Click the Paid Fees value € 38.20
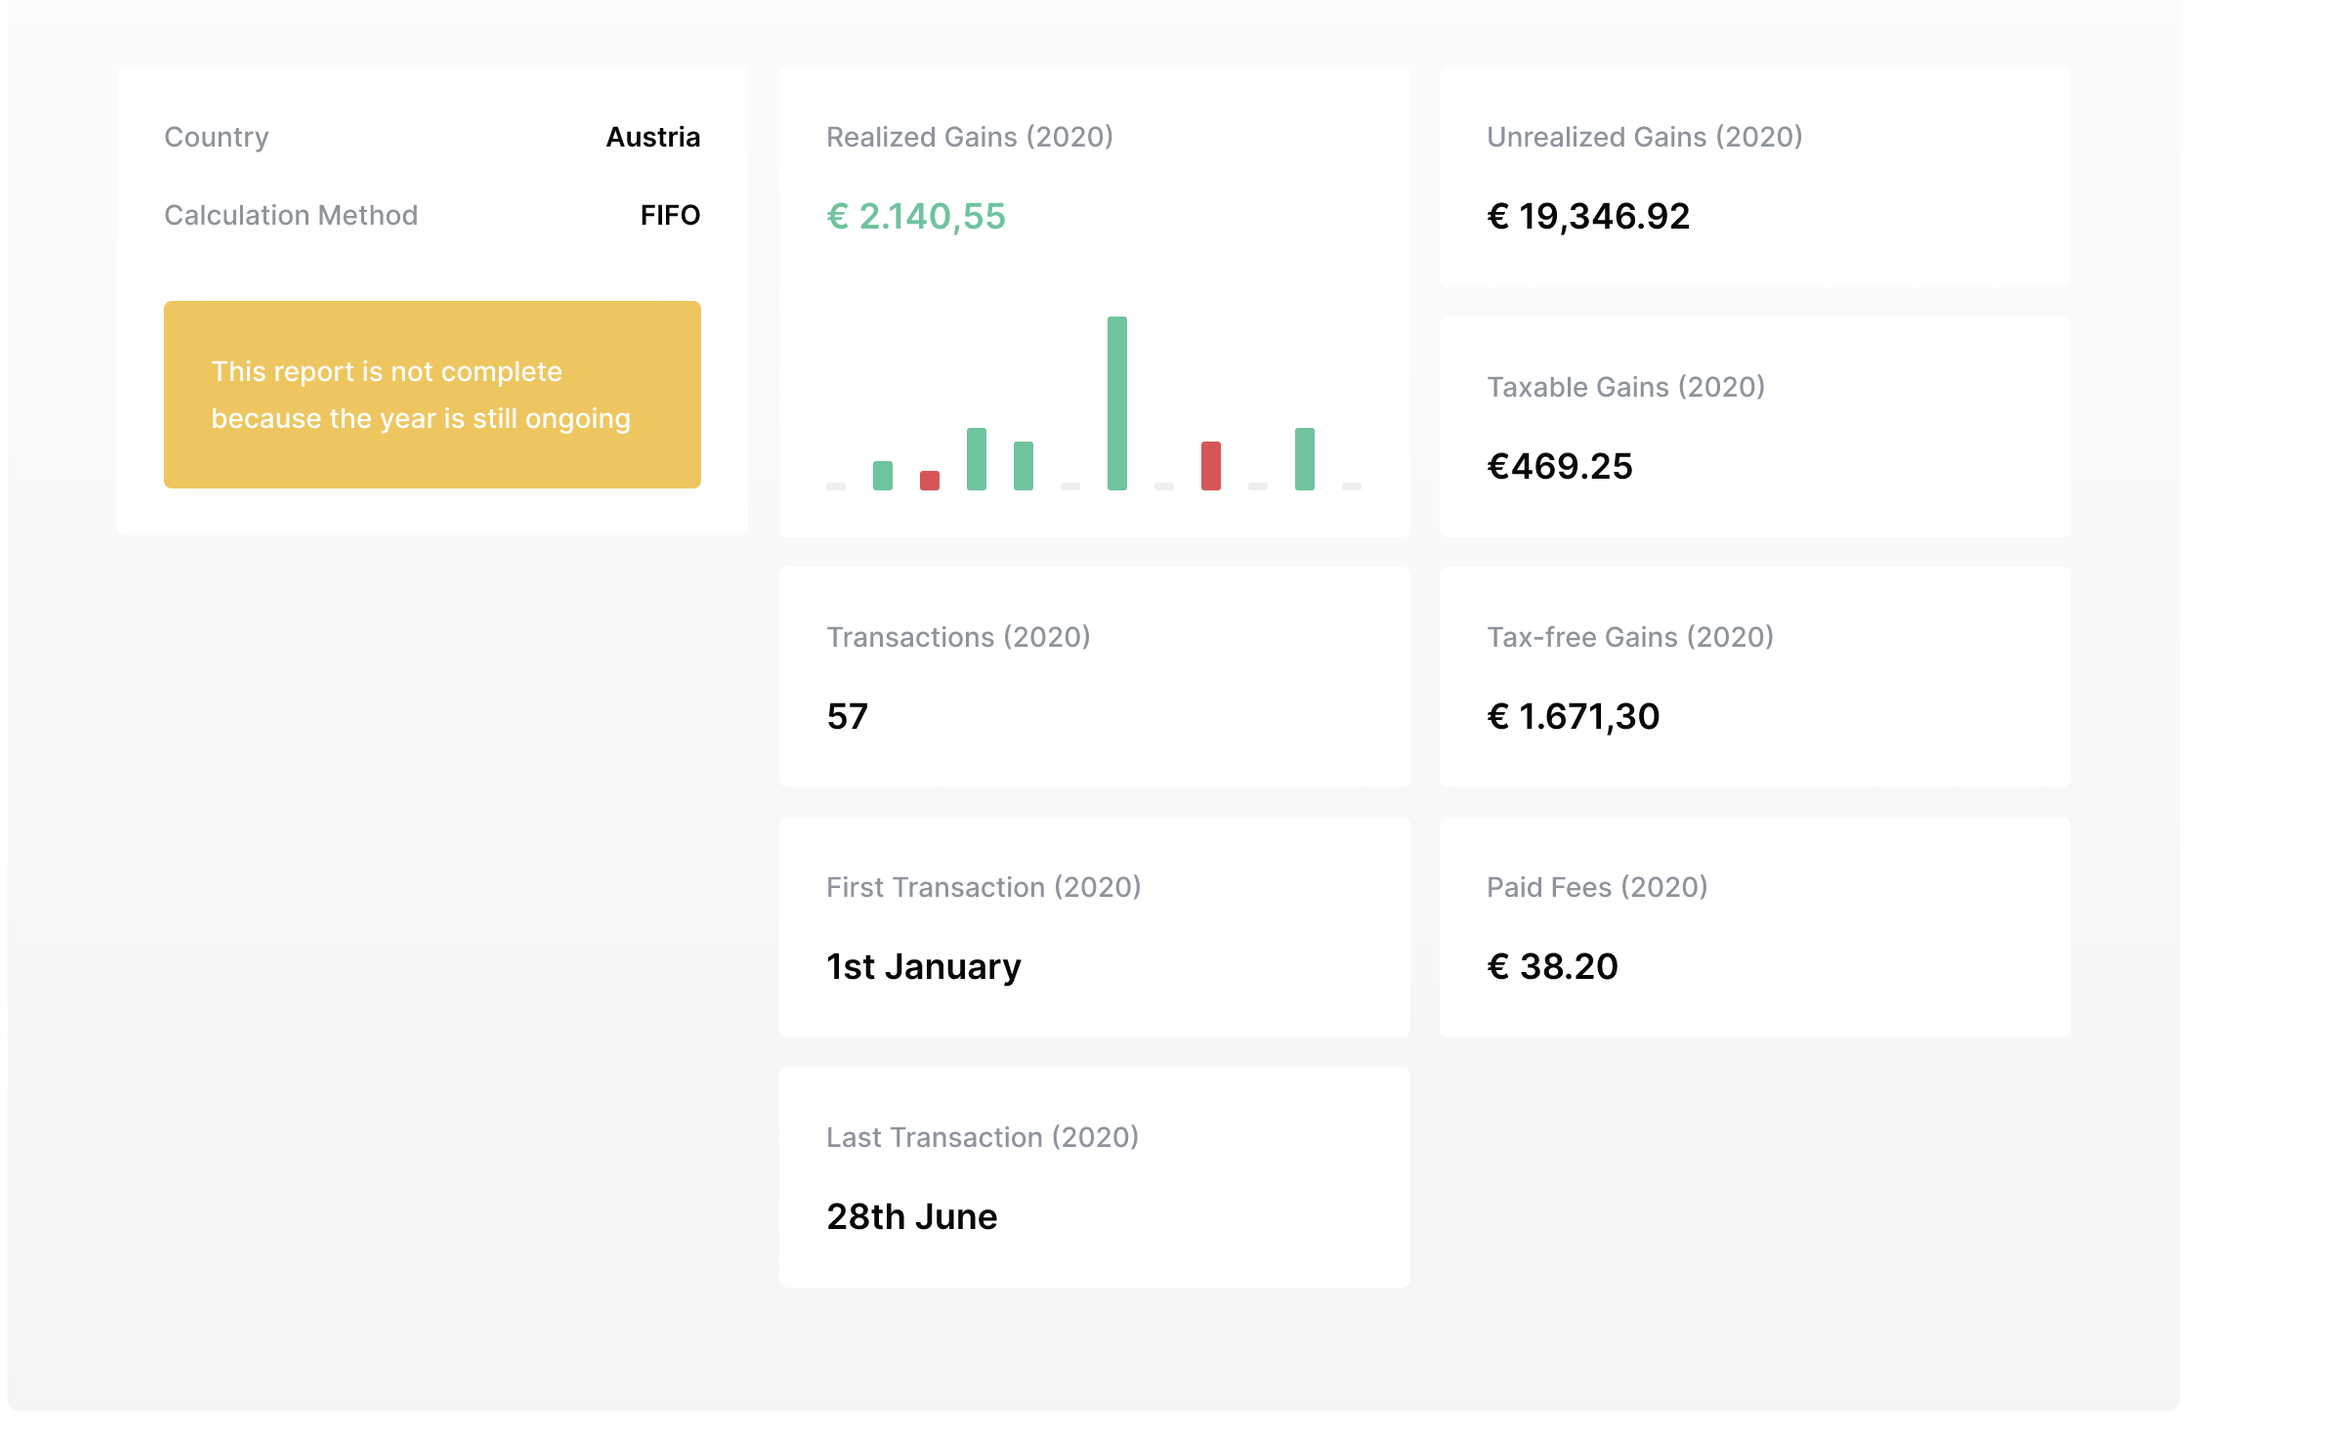The image size is (2348, 1440). 1551,965
